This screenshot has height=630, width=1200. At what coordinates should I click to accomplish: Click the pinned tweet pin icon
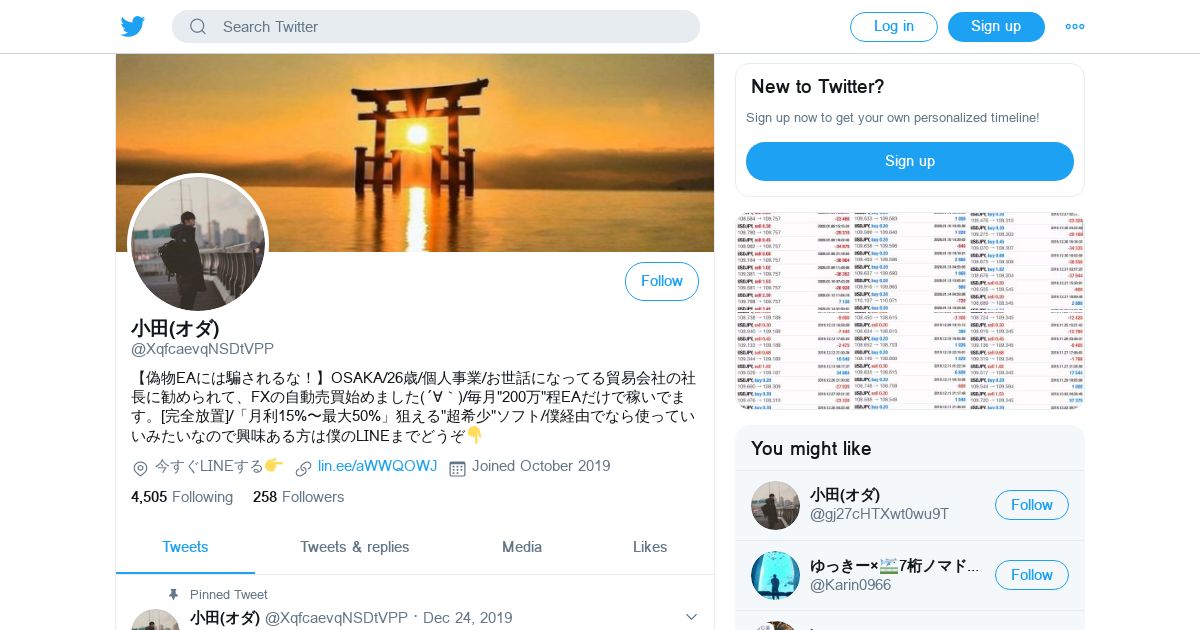173,594
